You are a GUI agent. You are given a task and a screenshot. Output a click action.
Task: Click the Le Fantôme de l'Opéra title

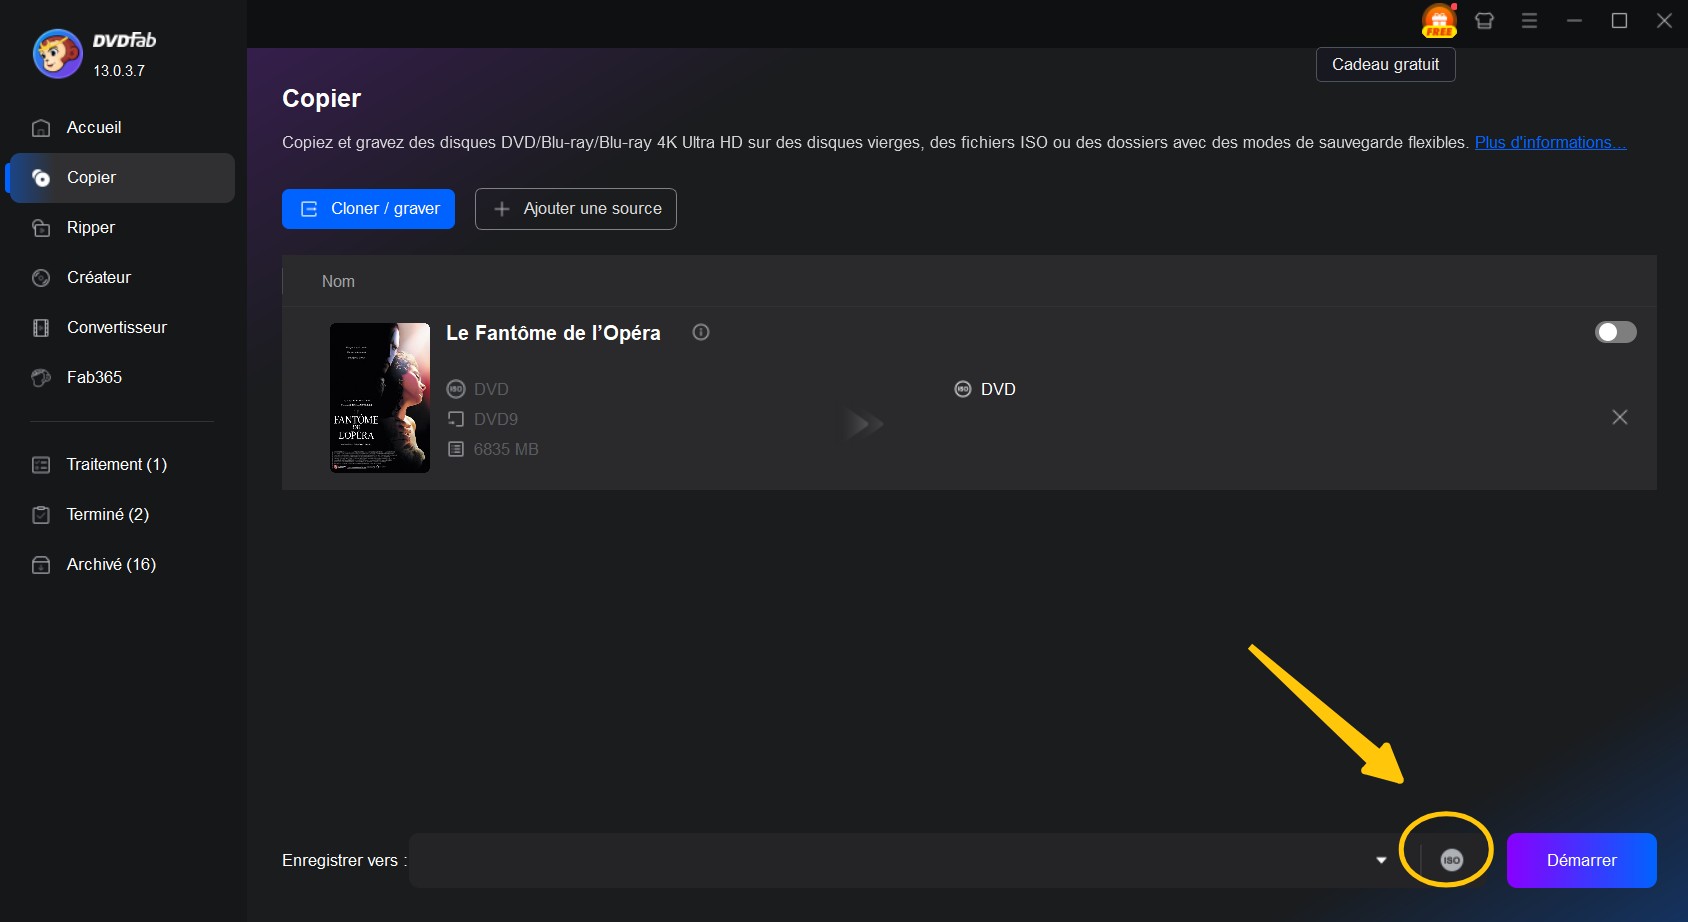coord(553,333)
